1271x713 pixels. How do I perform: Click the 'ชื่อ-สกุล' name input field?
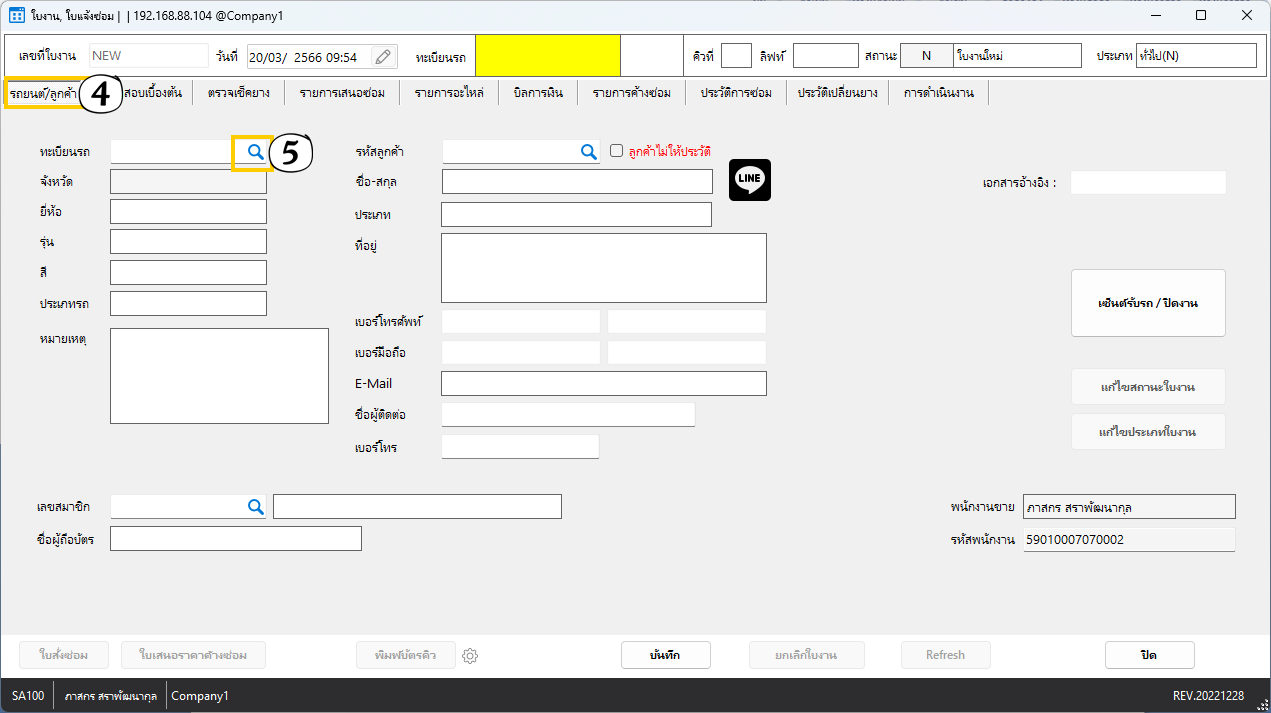coord(577,181)
